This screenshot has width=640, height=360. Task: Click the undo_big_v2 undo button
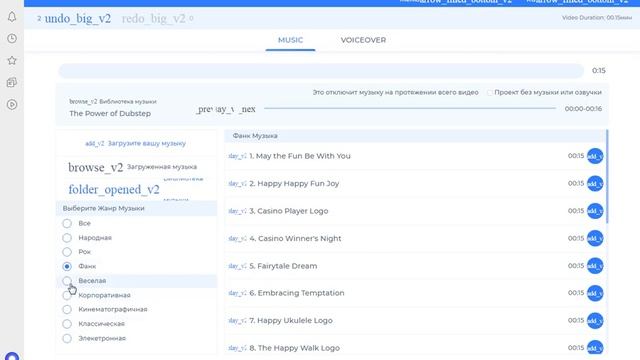point(77,19)
